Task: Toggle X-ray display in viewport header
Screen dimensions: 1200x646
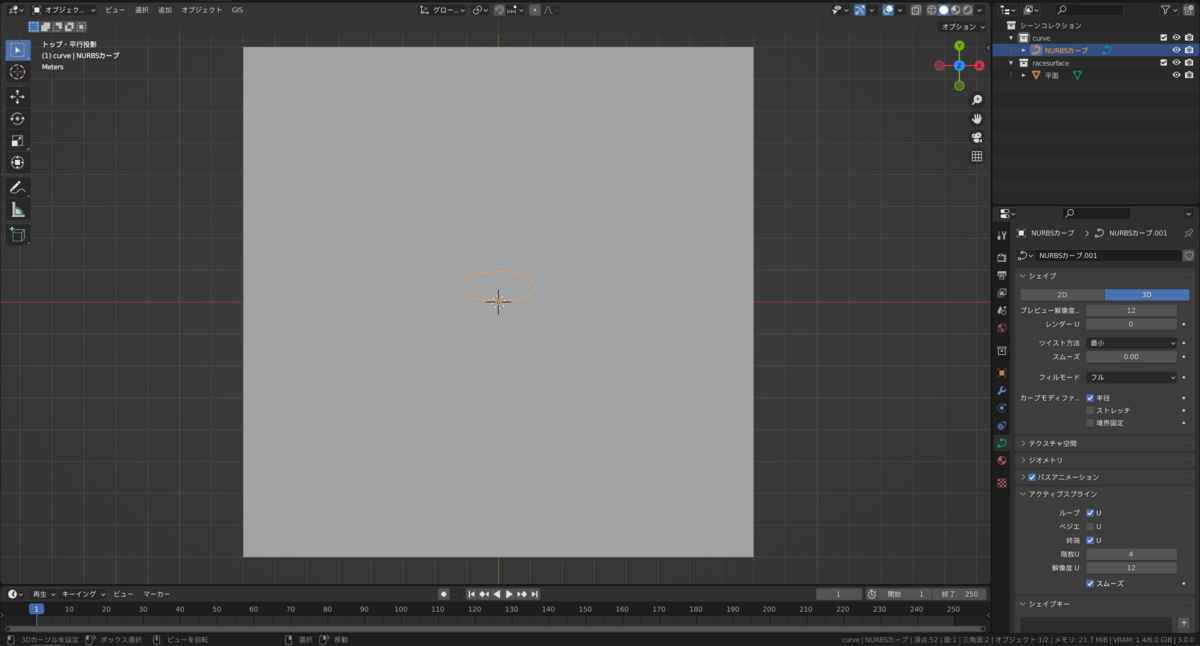Action: [916, 10]
